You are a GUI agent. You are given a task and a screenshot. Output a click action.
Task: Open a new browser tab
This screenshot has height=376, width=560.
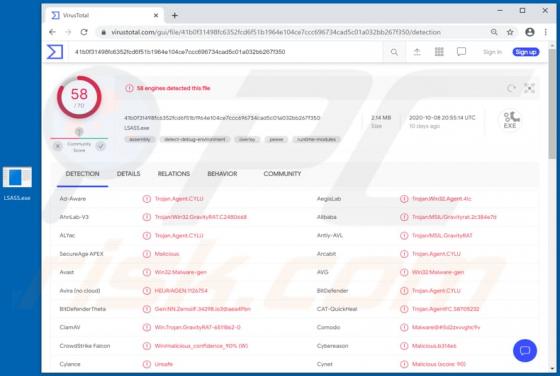tap(175, 16)
